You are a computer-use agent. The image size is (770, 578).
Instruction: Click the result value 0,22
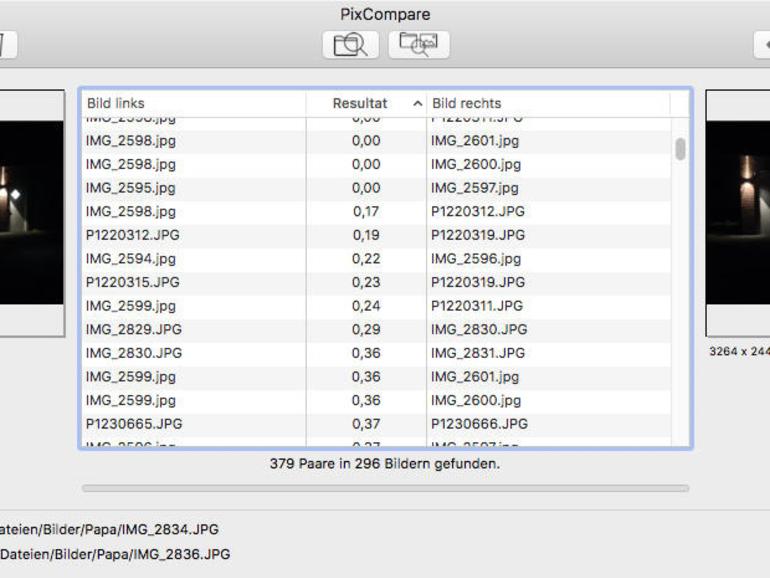[366, 259]
